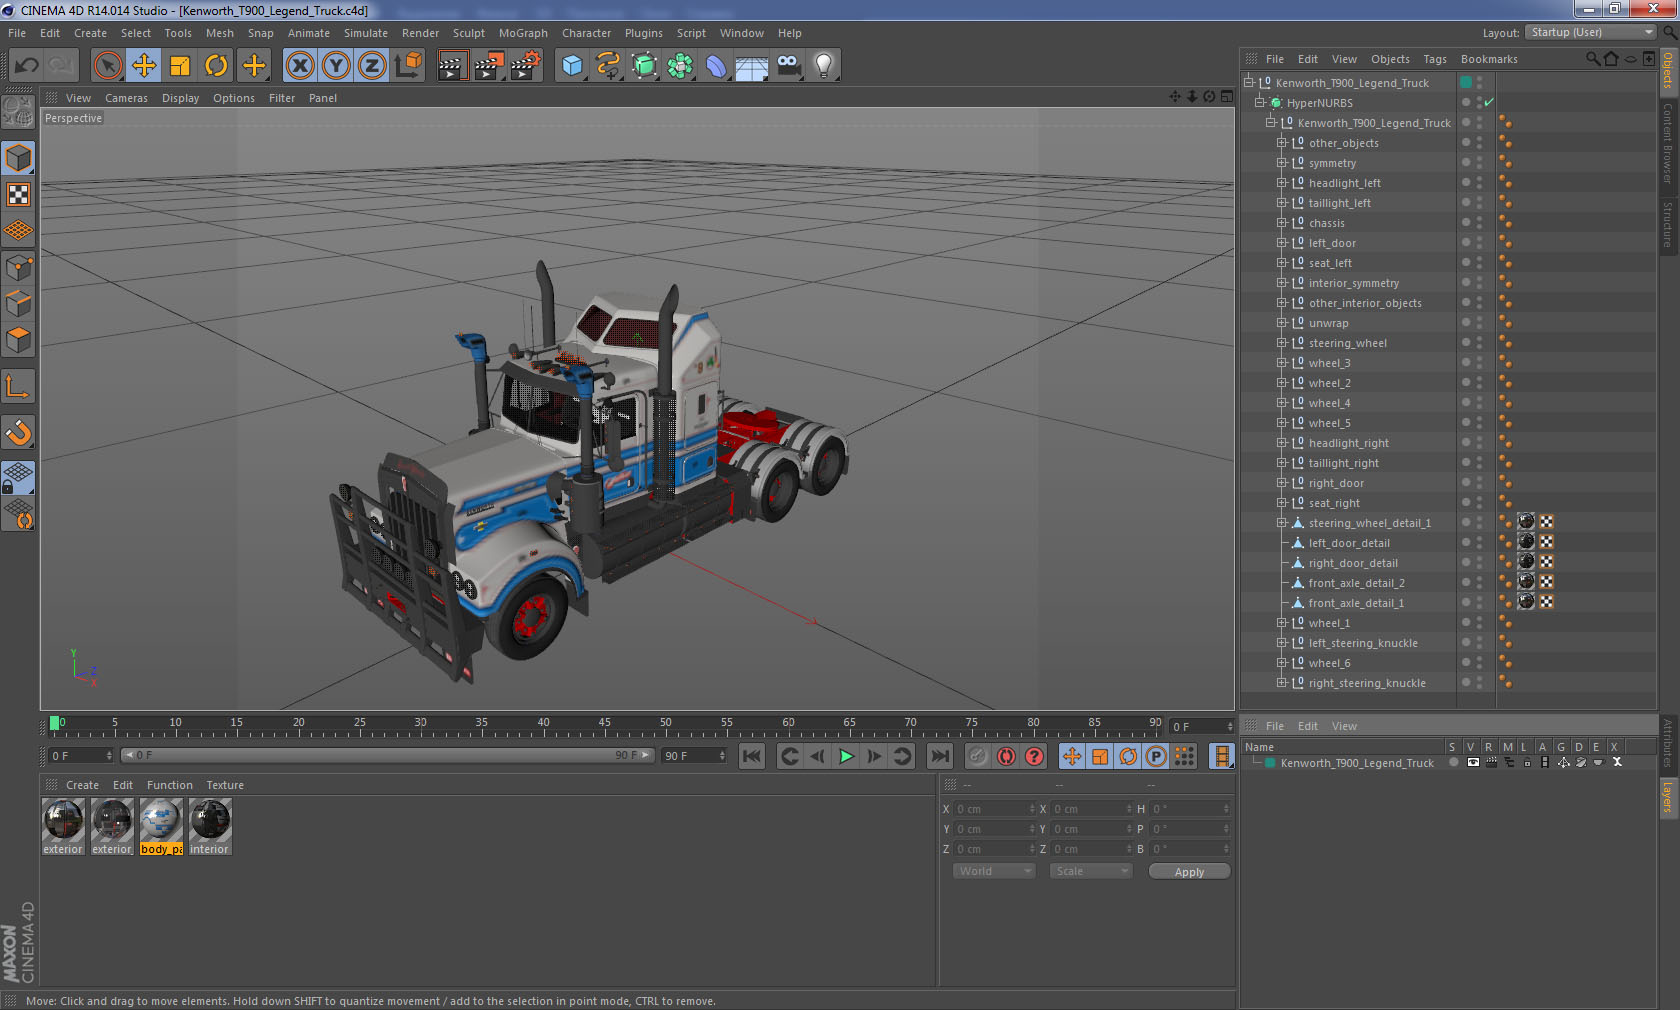Open the Mesh menu
This screenshot has height=1010, width=1680.
tap(219, 33)
